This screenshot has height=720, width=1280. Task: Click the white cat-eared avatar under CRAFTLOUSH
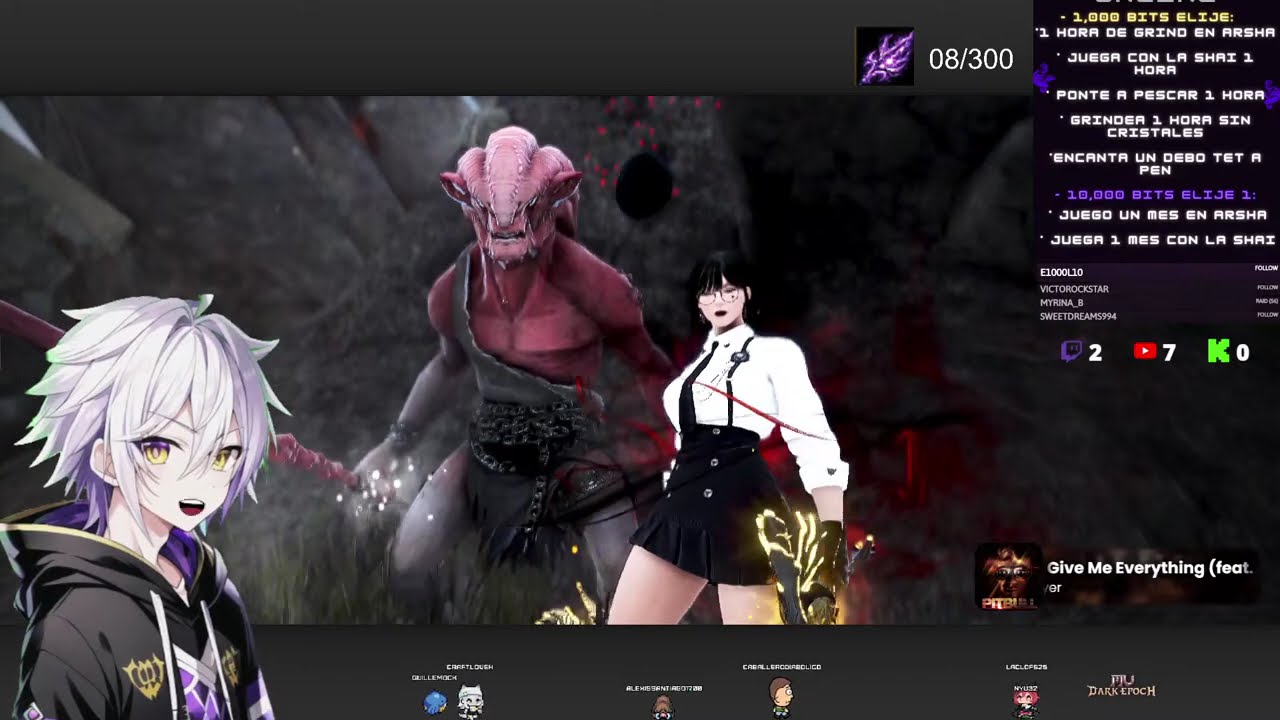[x=470, y=700]
